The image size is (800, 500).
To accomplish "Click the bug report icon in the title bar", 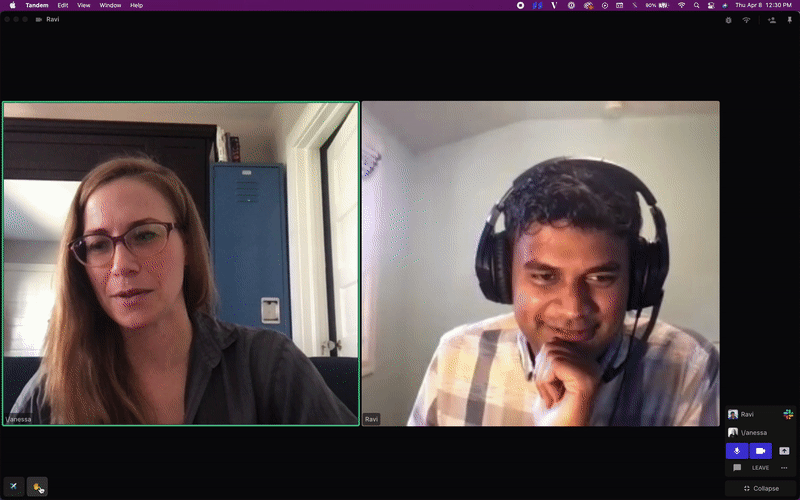I will tap(728, 19).
